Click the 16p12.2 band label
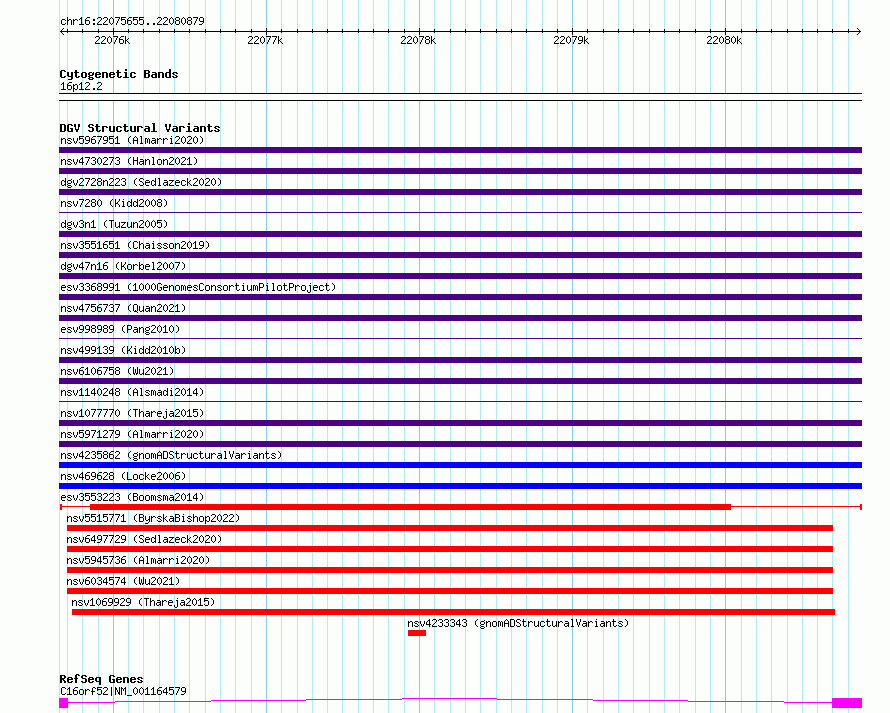890x713 pixels. (x=81, y=86)
